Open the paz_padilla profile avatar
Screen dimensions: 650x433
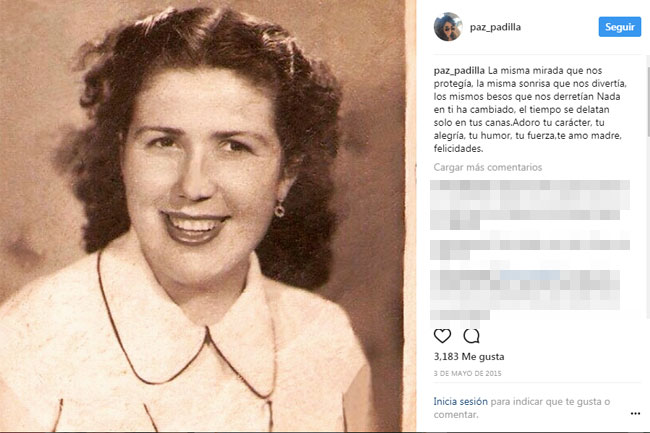click(448, 27)
